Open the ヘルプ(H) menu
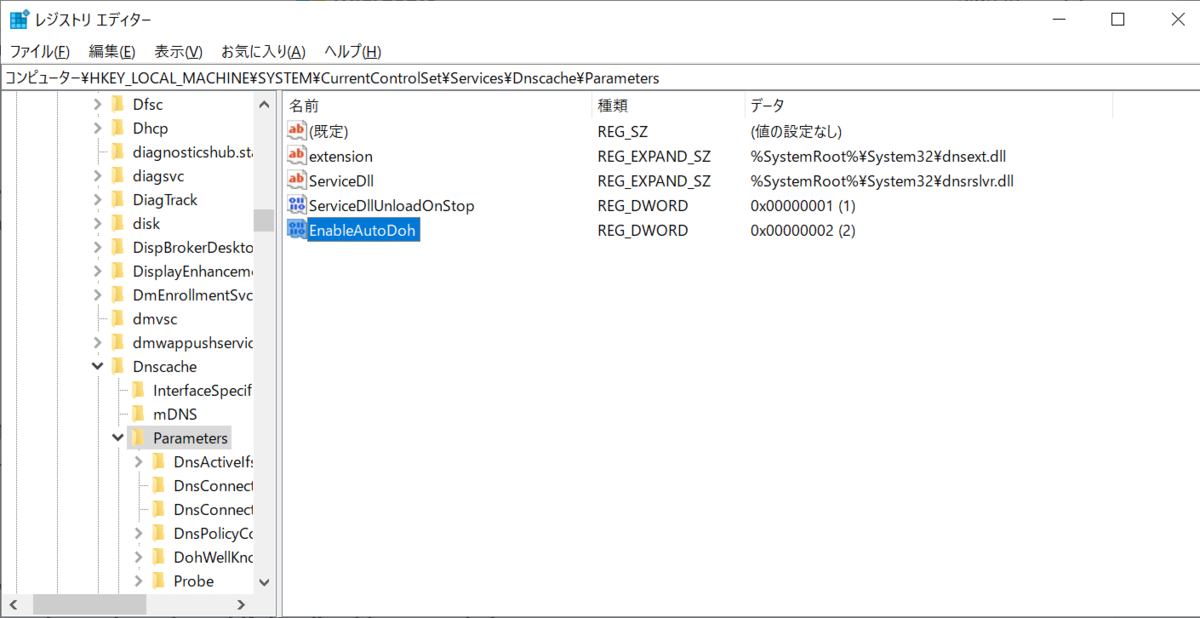The width and height of the screenshot is (1200, 618). (x=353, y=51)
